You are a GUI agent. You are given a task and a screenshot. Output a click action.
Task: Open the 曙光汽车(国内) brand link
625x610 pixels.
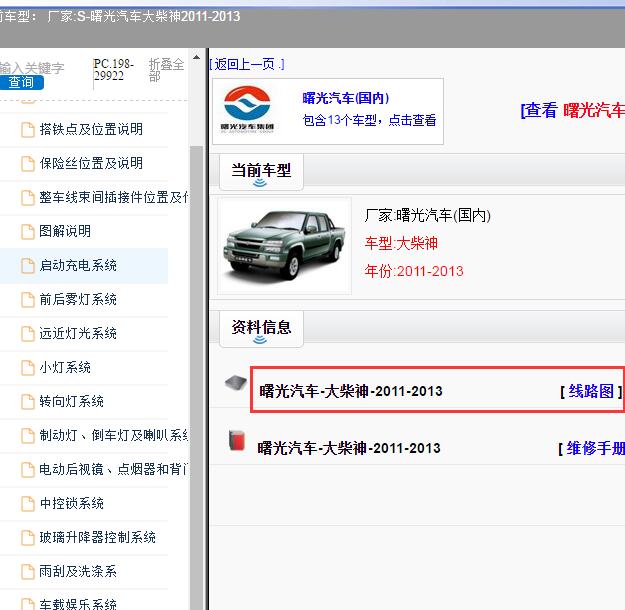point(346,98)
